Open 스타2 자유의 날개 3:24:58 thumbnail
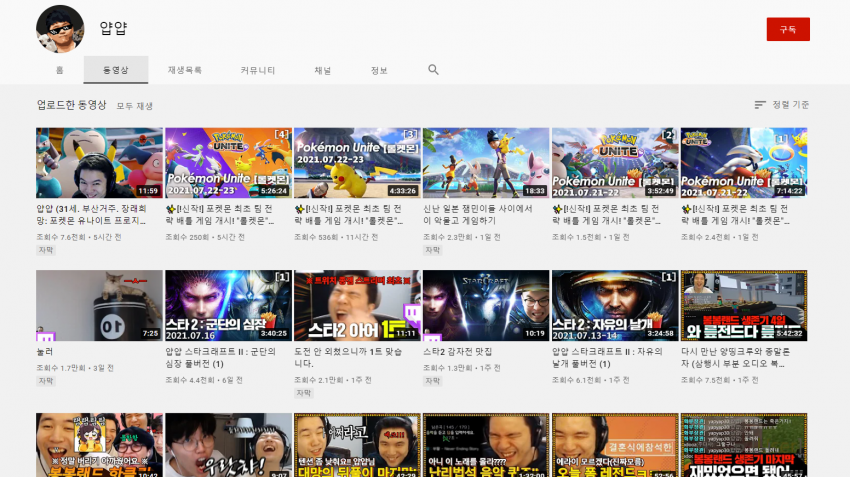Screen dimensions: 850x477 [x=615, y=306]
